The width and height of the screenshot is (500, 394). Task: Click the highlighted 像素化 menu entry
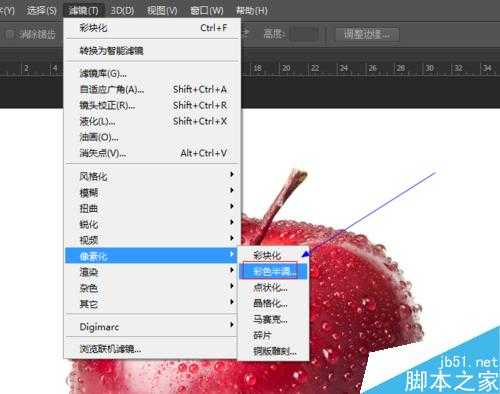[x=152, y=256]
